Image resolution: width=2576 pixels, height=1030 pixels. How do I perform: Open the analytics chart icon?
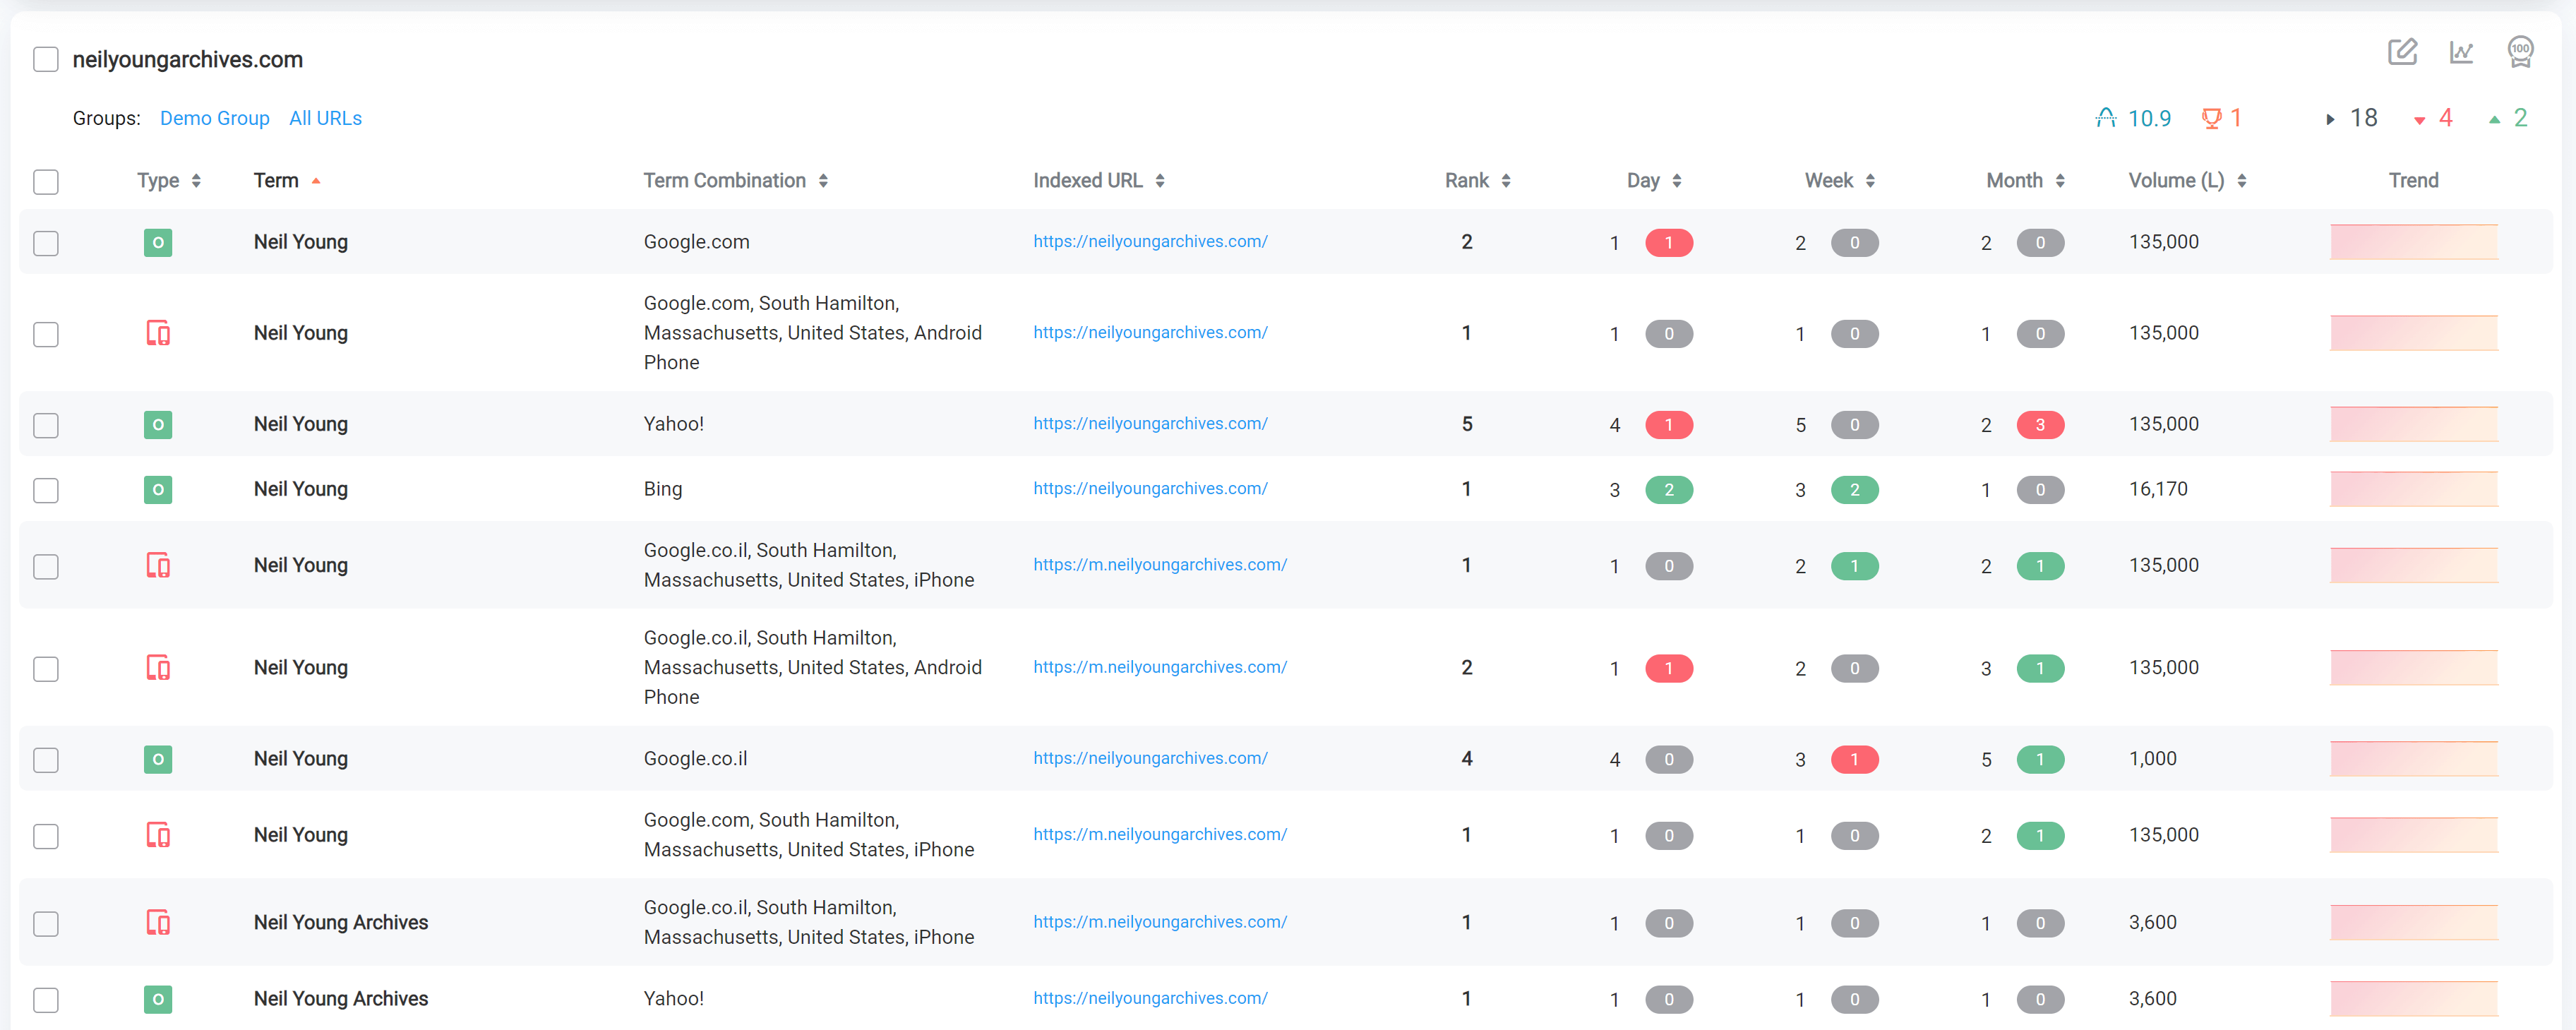click(x=2462, y=52)
